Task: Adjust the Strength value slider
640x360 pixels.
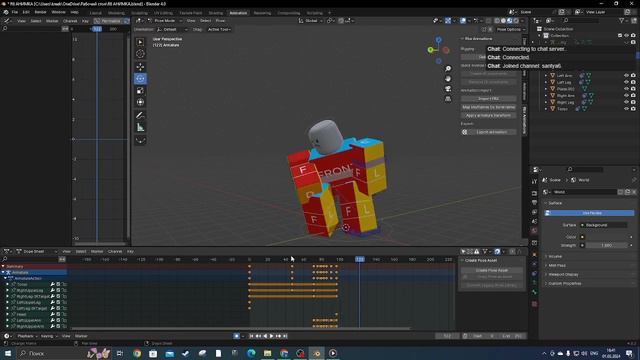Action: pyautogui.click(x=607, y=245)
